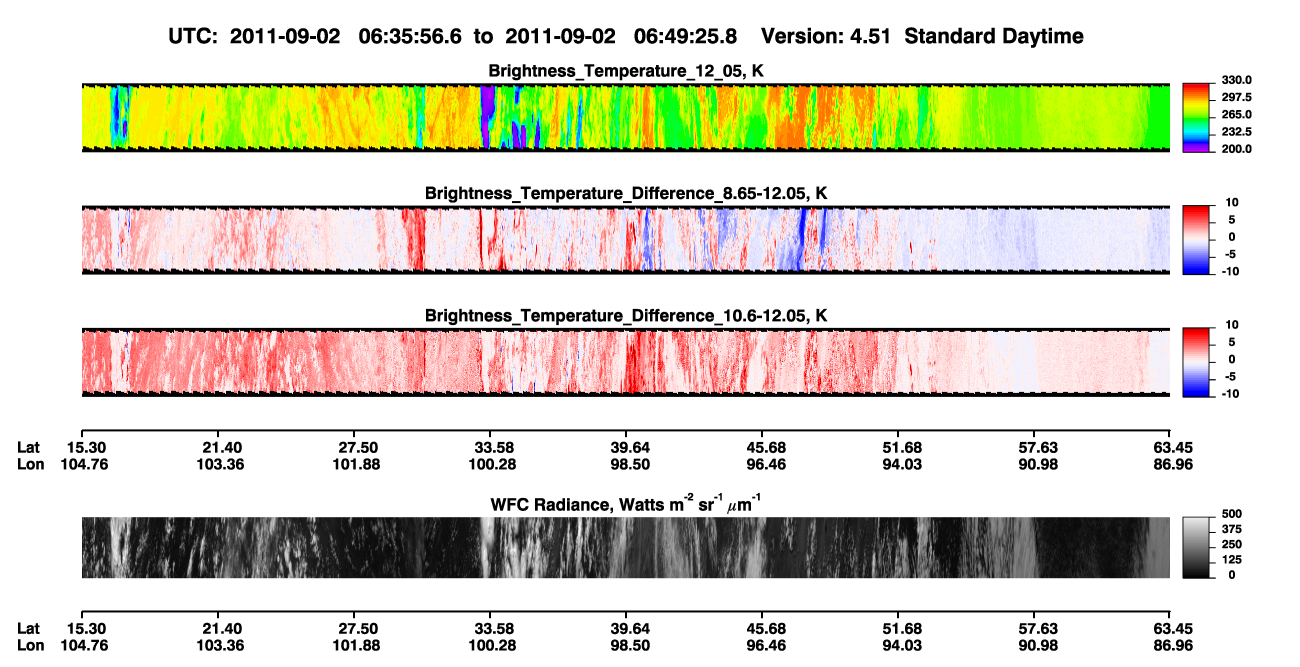Click the '250' WFC color bar label
The width and height of the screenshot is (1300, 667).
[x=1231, y=545]
